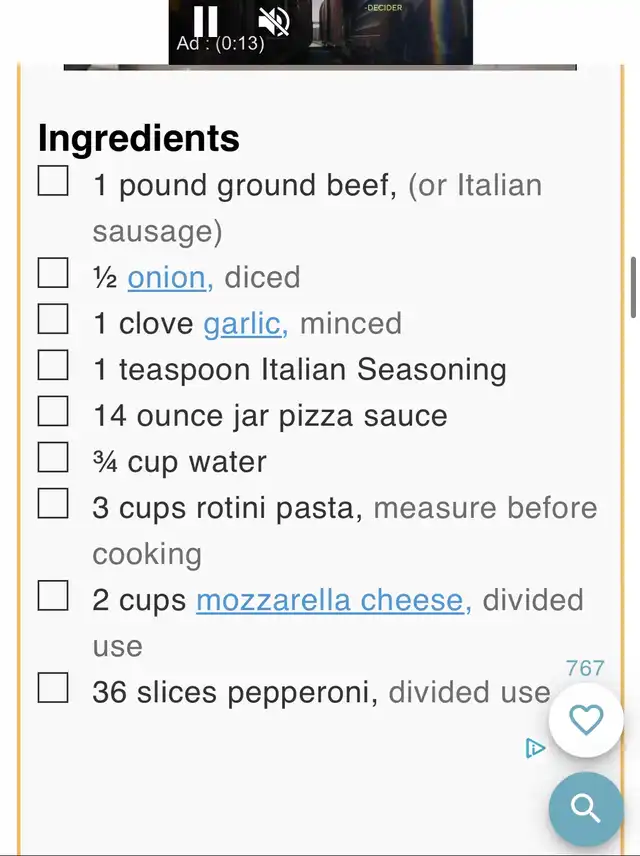
Task: Click the video ad progress bar
Action: click(x=320, y=67)
